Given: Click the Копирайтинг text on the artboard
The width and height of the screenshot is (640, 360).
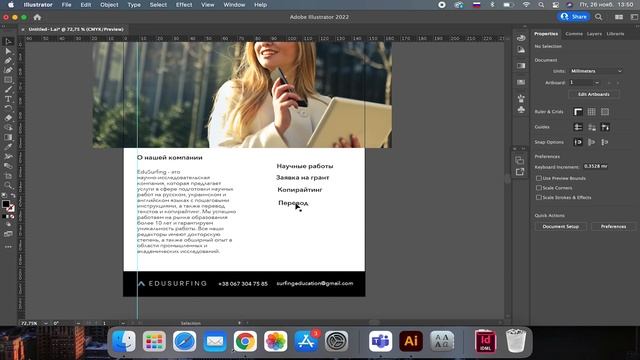Looking at the screenshot, I should pos(300,190).
